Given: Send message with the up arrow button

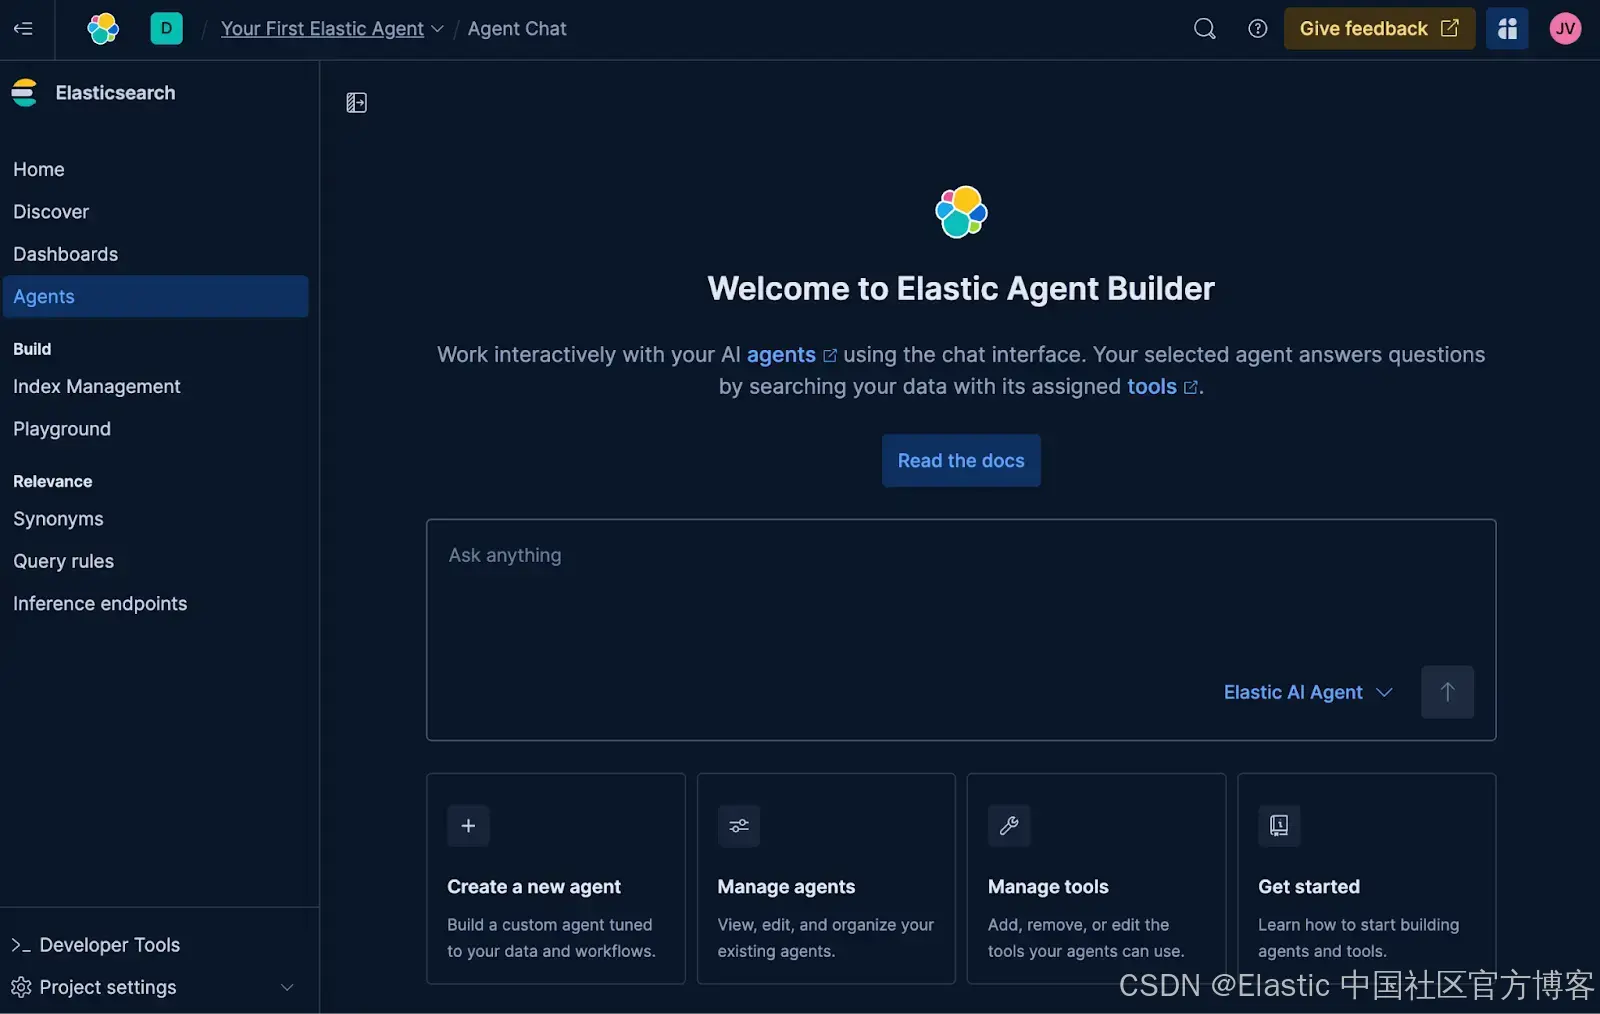Looking at the screenshot, I should click(x=1447, y=692).
